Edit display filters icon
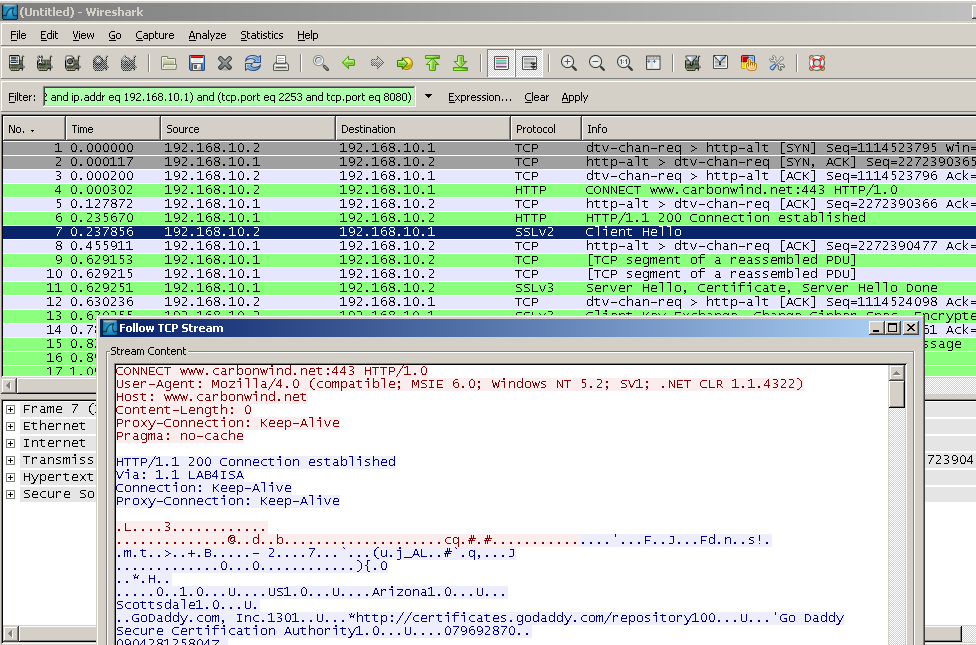976x645 pixels. (x=720, y=63)
